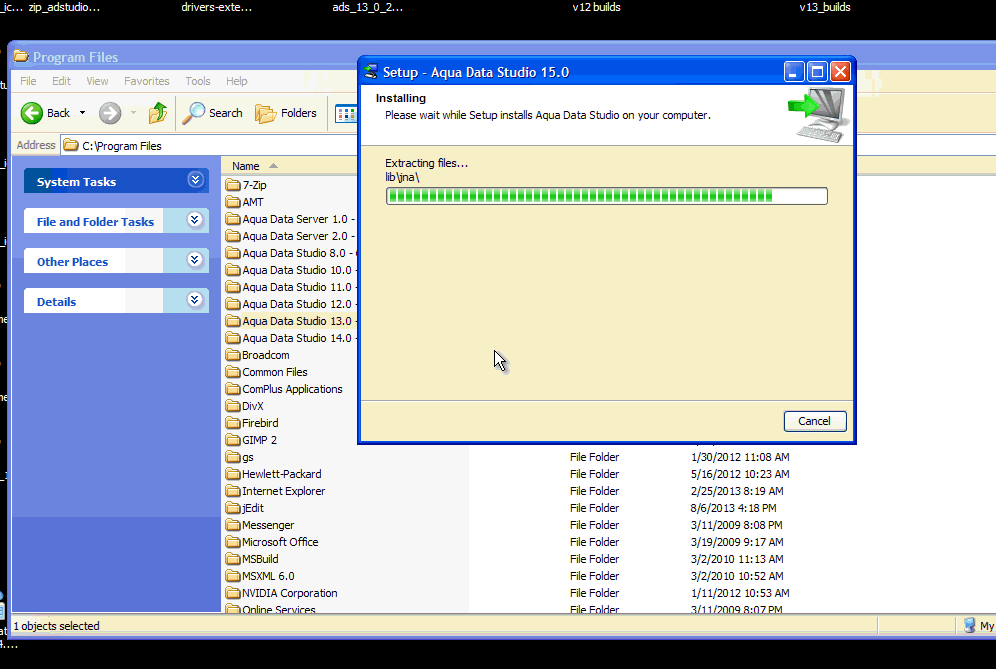Click the MSXML 6.0 folder name

pos(268,576)
